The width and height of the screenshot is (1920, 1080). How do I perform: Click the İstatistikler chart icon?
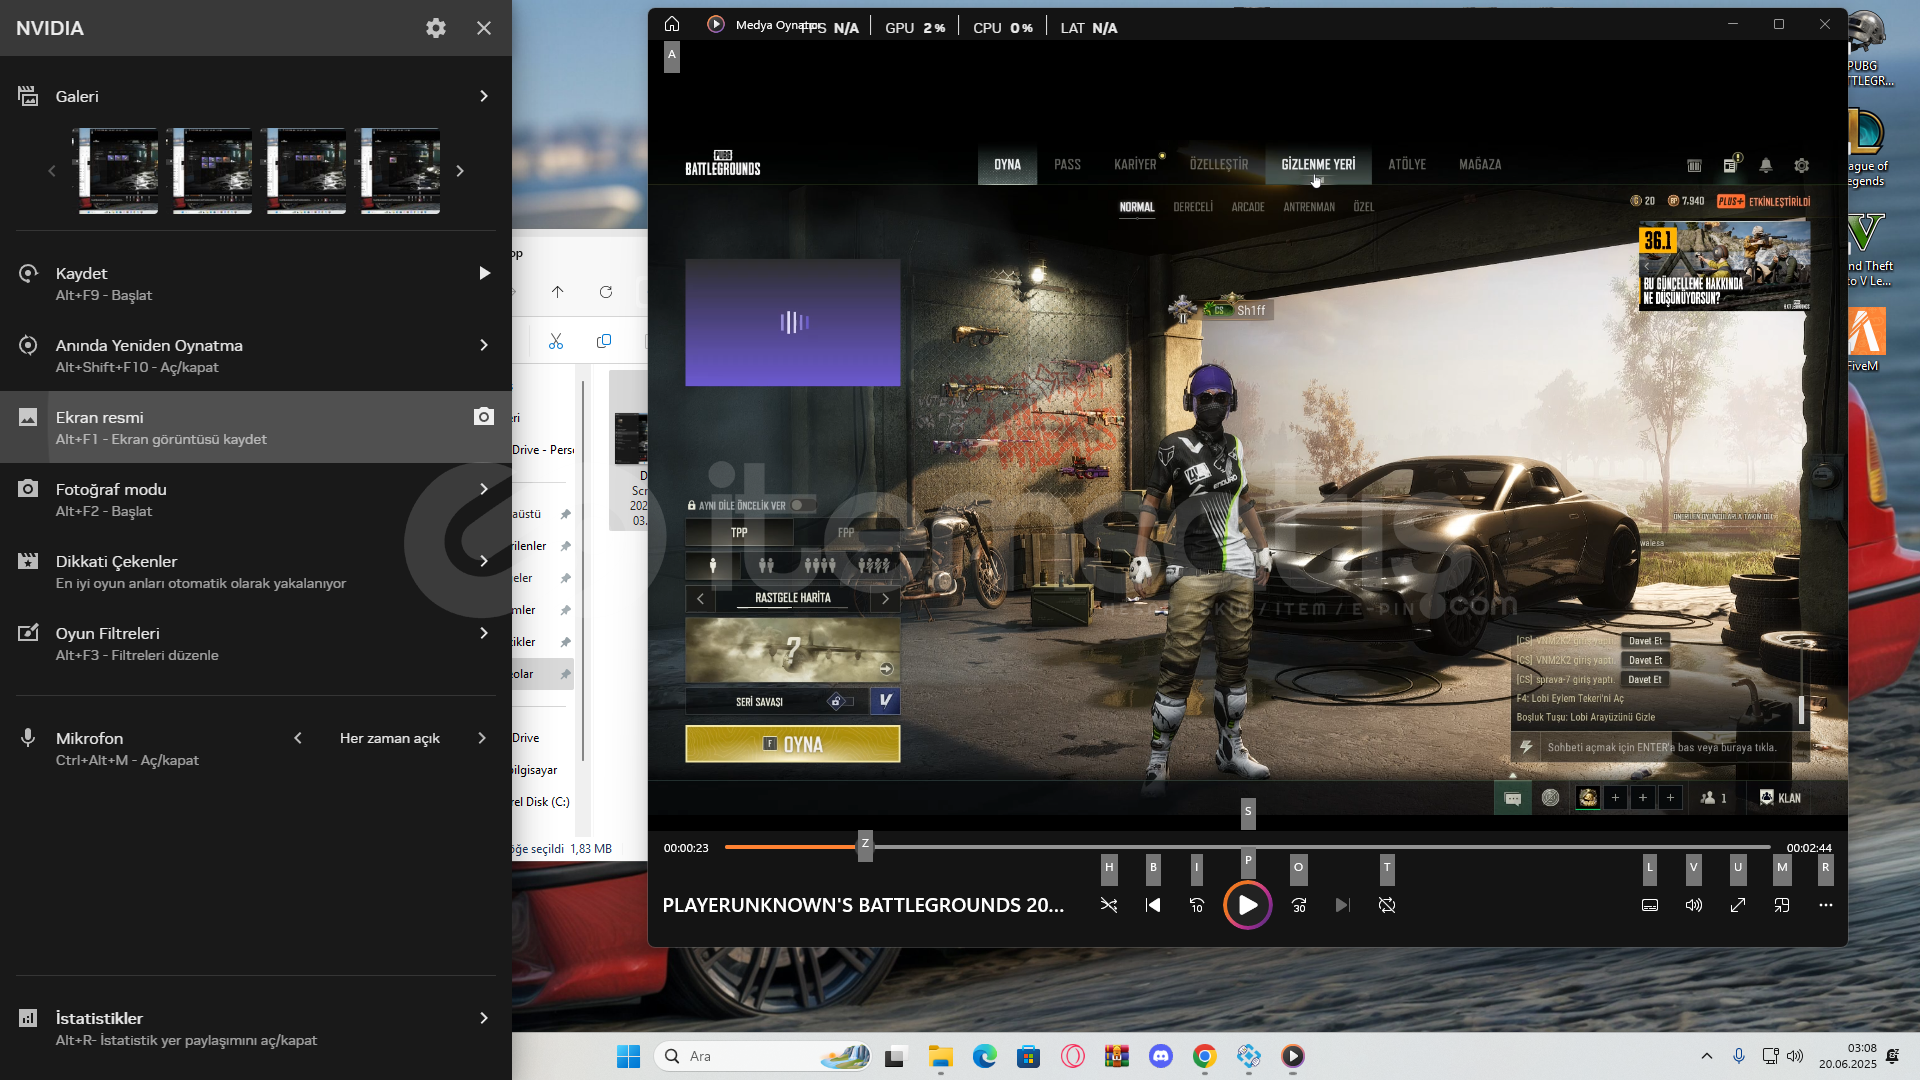click(x=28, y=1018)
